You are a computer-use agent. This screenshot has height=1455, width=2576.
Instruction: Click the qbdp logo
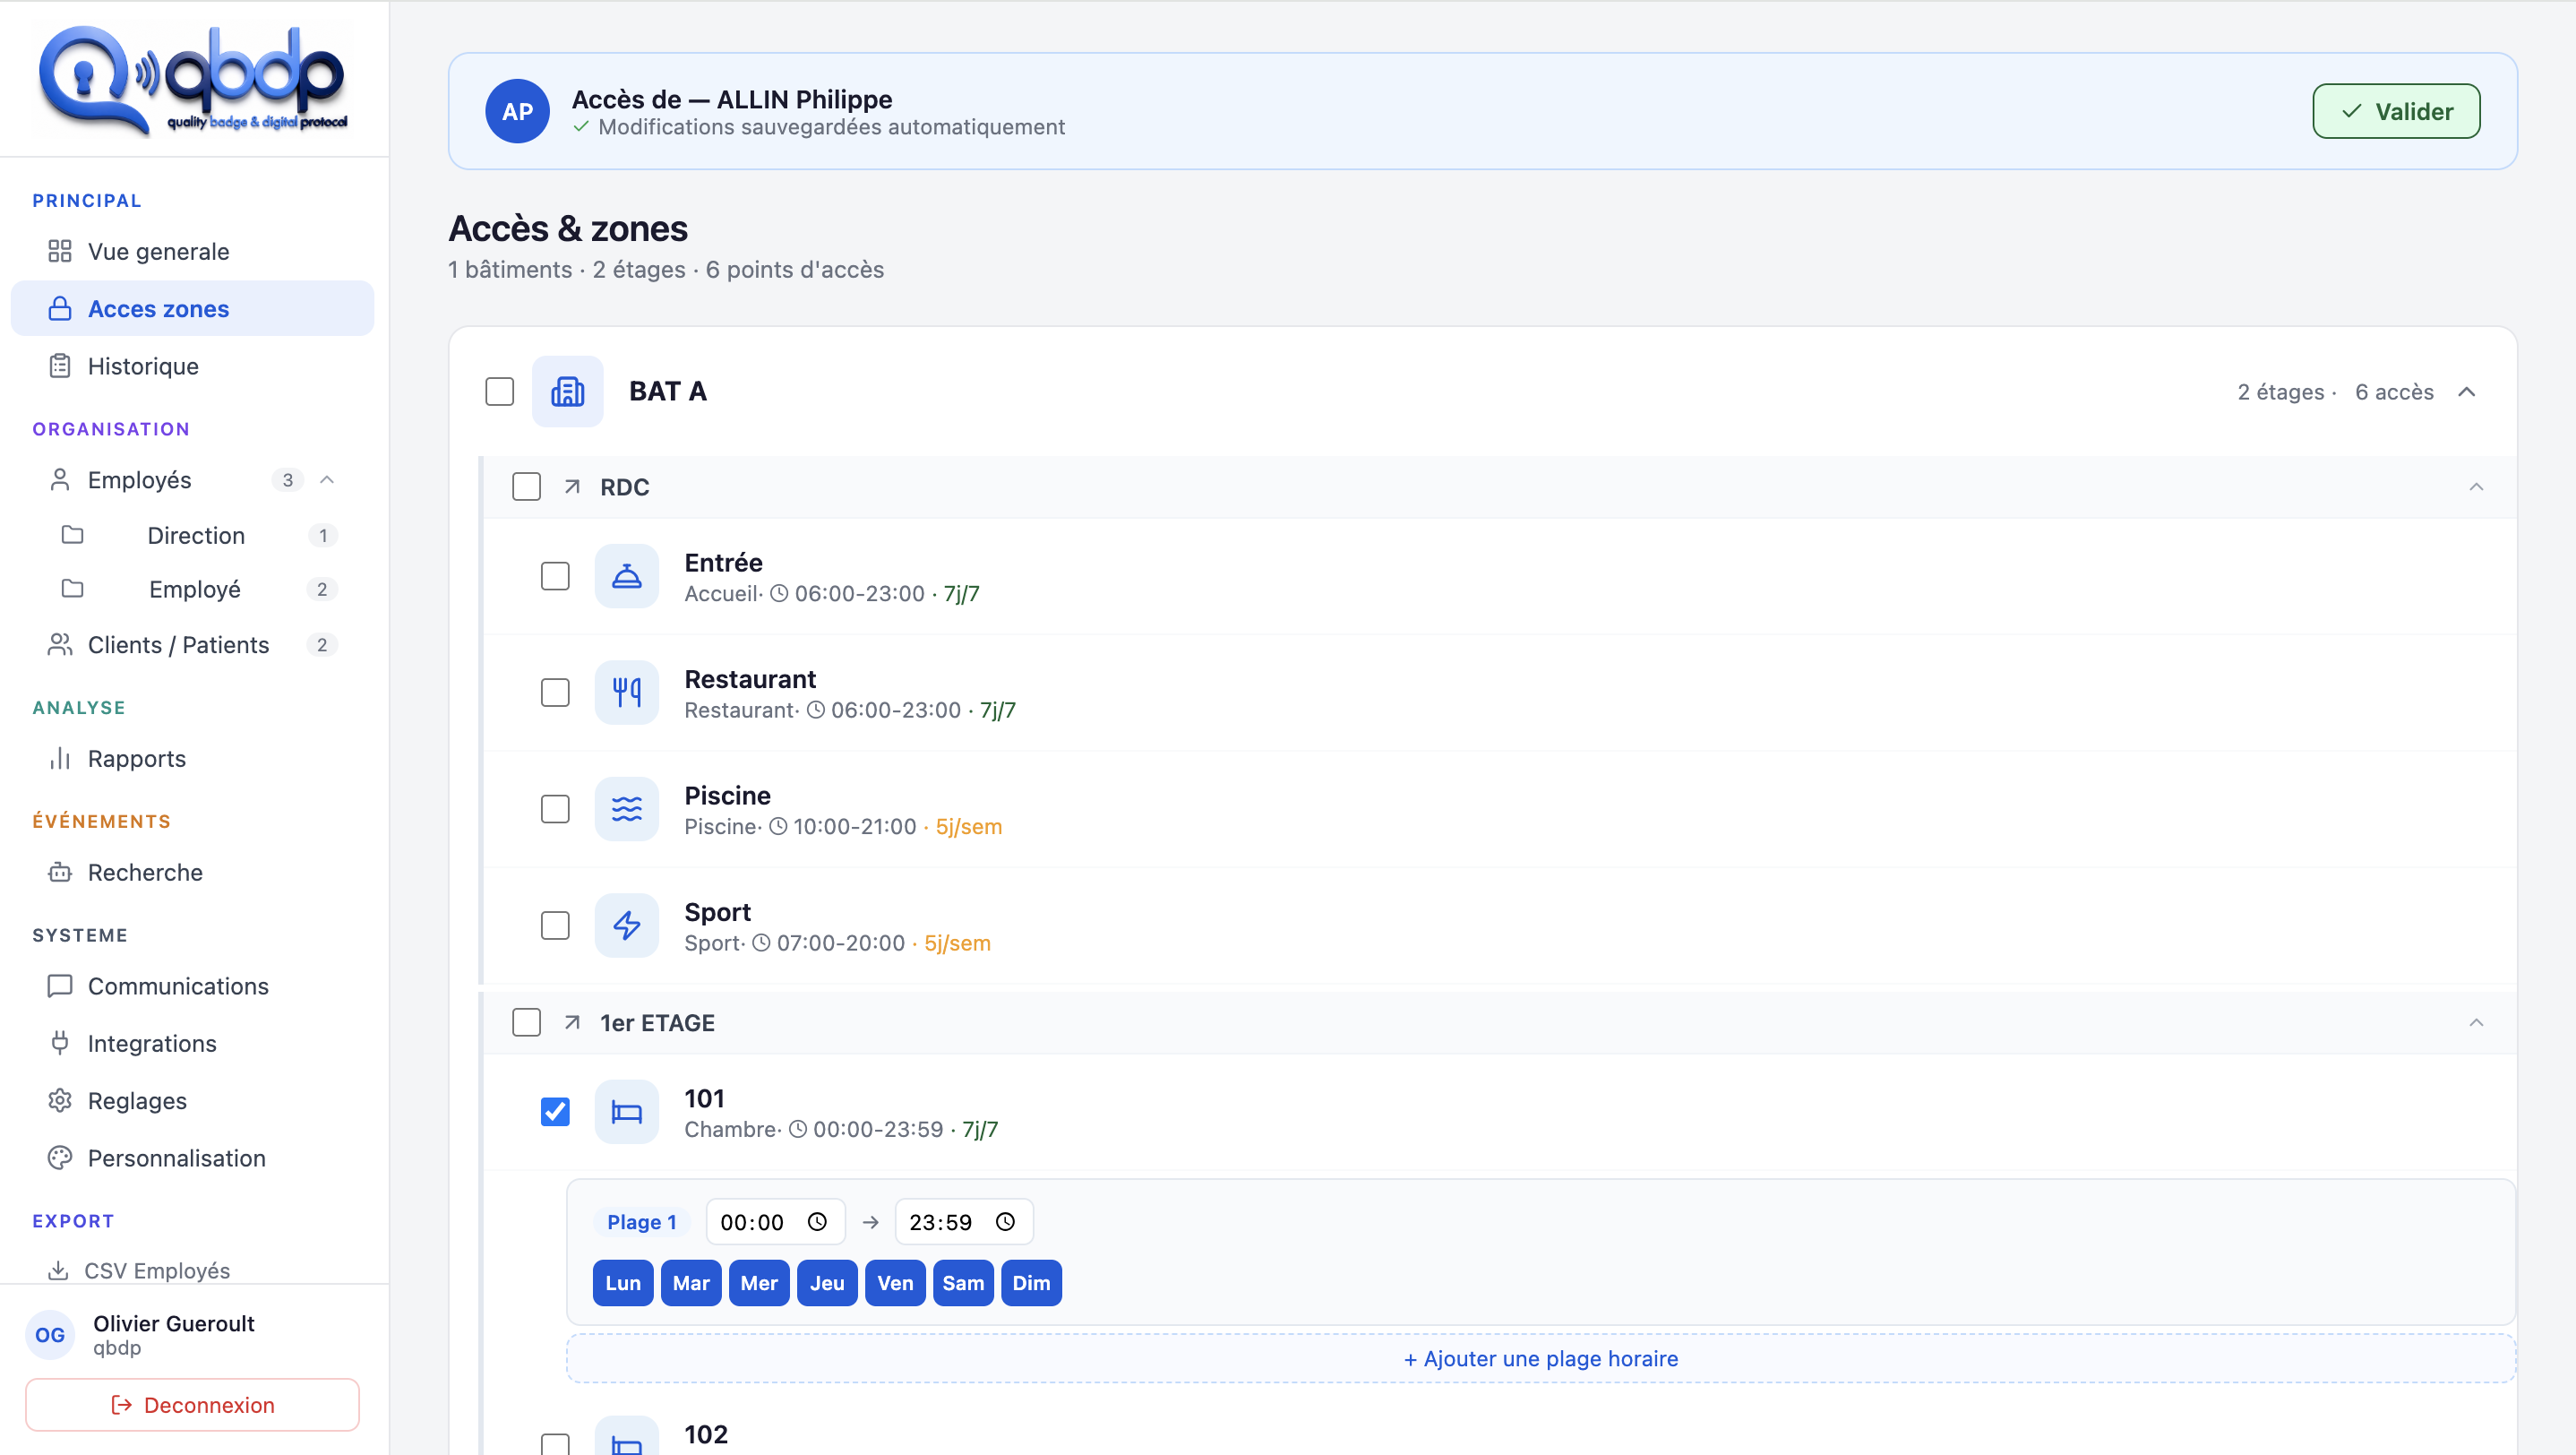point(193,80)
